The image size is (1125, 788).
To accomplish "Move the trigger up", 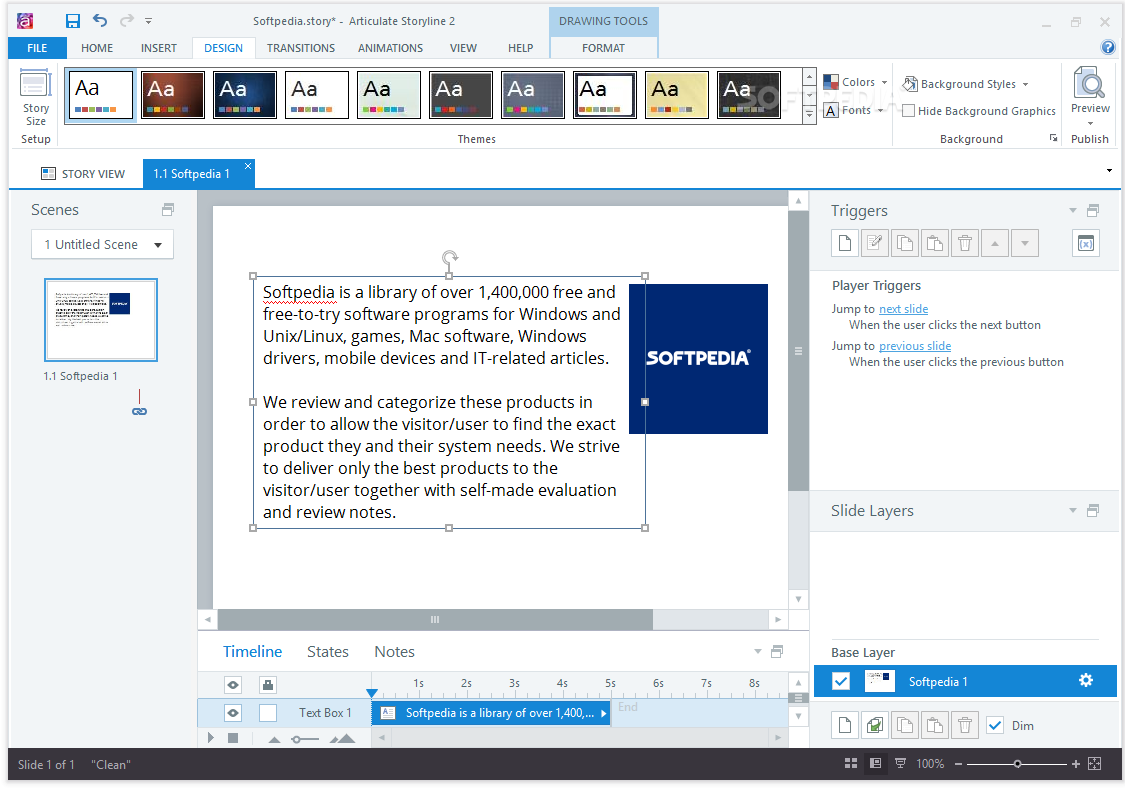I will [x=995, y=243].
